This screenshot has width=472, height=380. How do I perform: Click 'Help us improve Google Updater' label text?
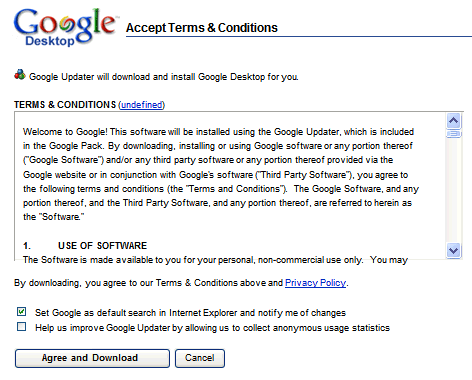coord(212,328)
